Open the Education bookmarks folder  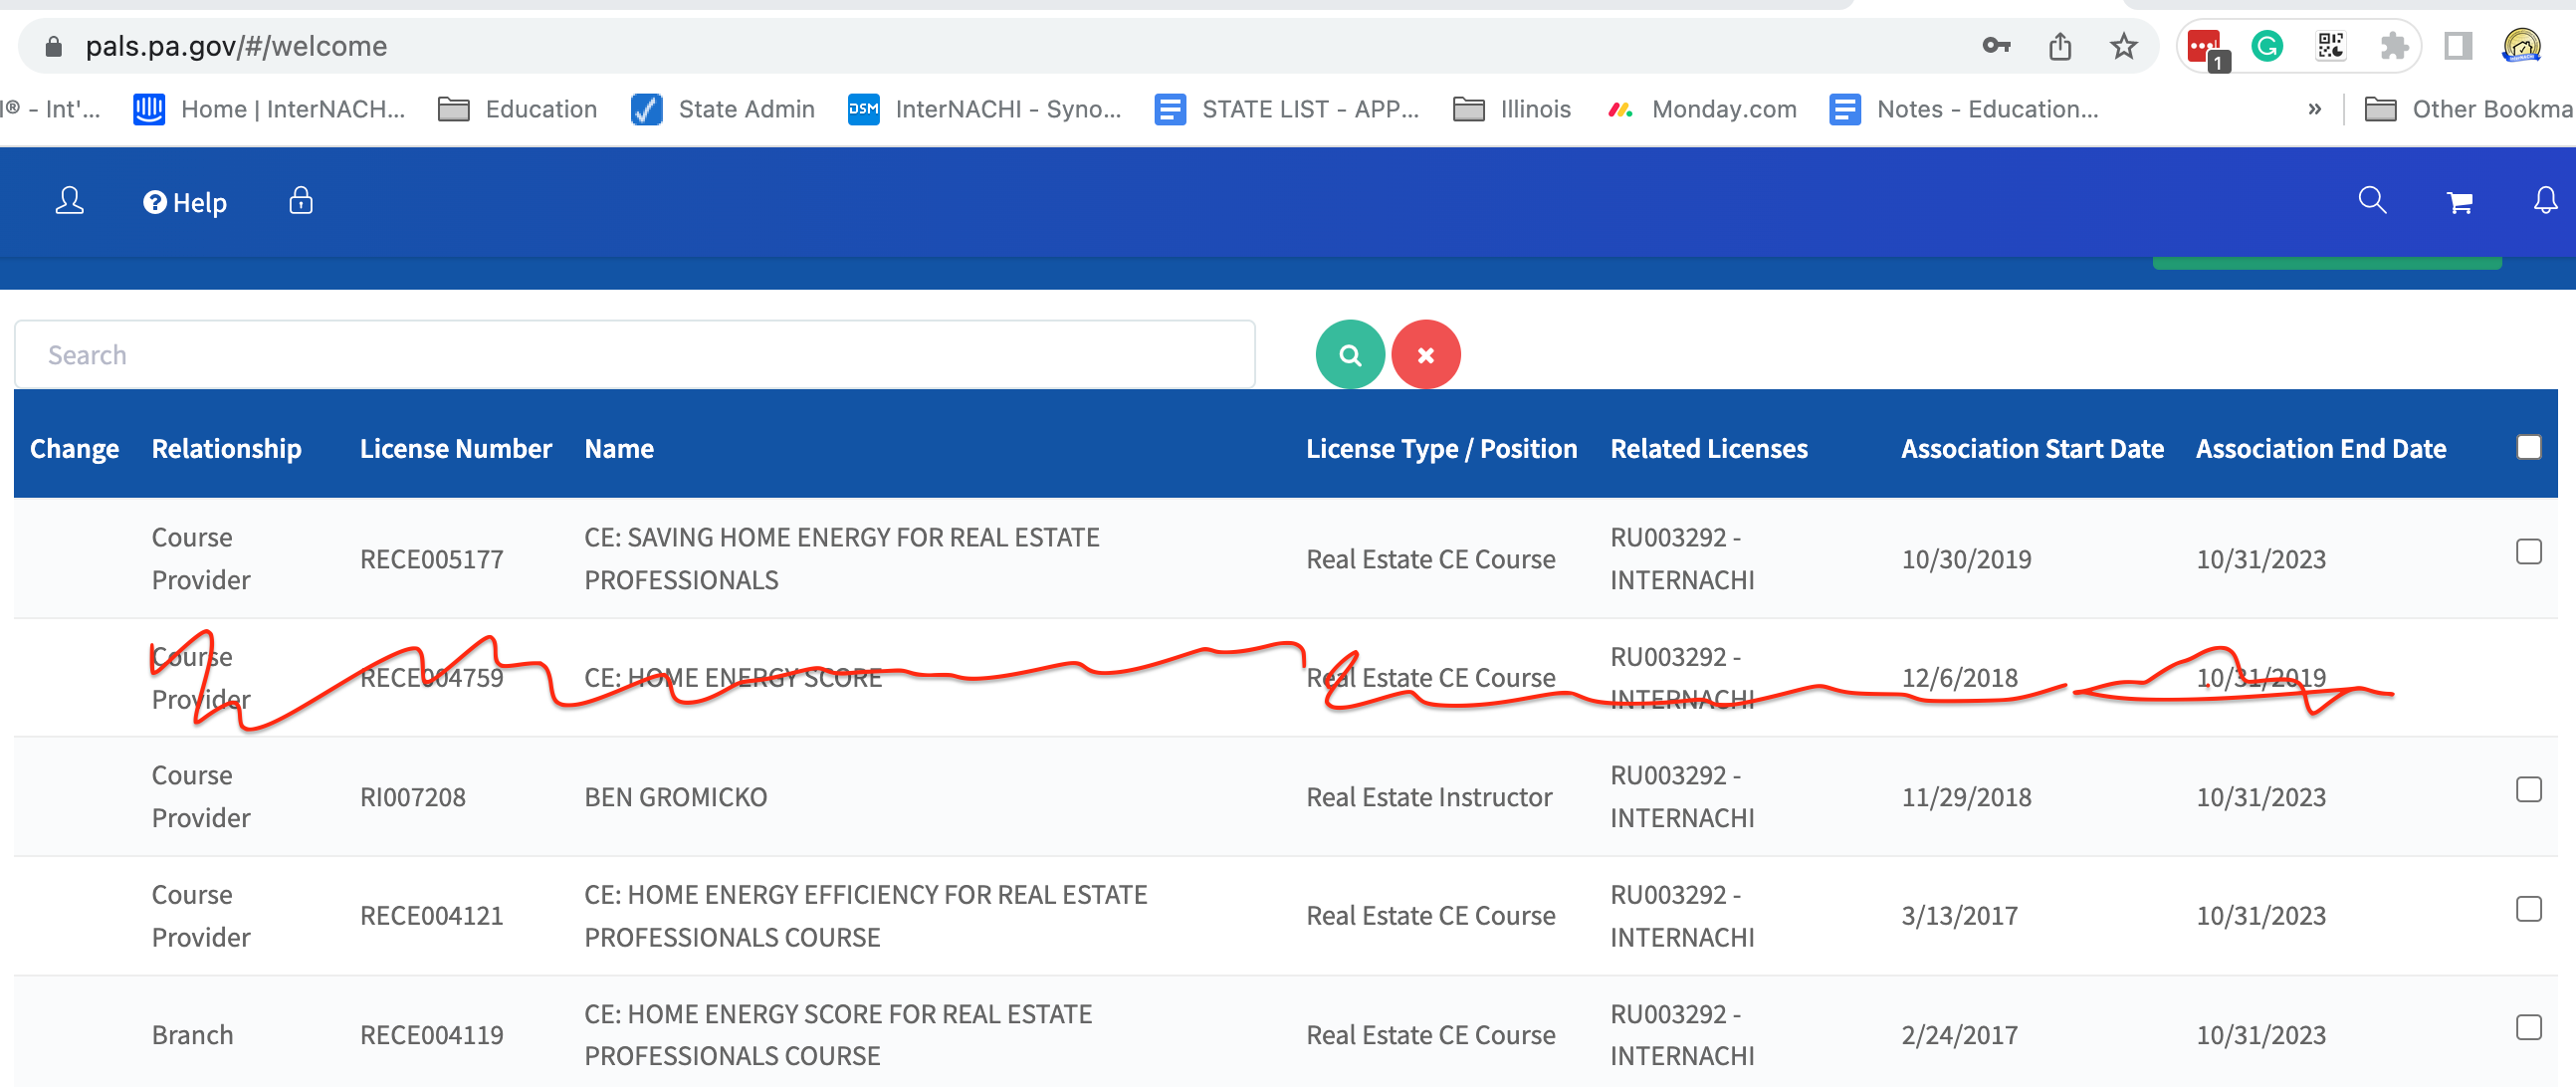pos(518,109)
